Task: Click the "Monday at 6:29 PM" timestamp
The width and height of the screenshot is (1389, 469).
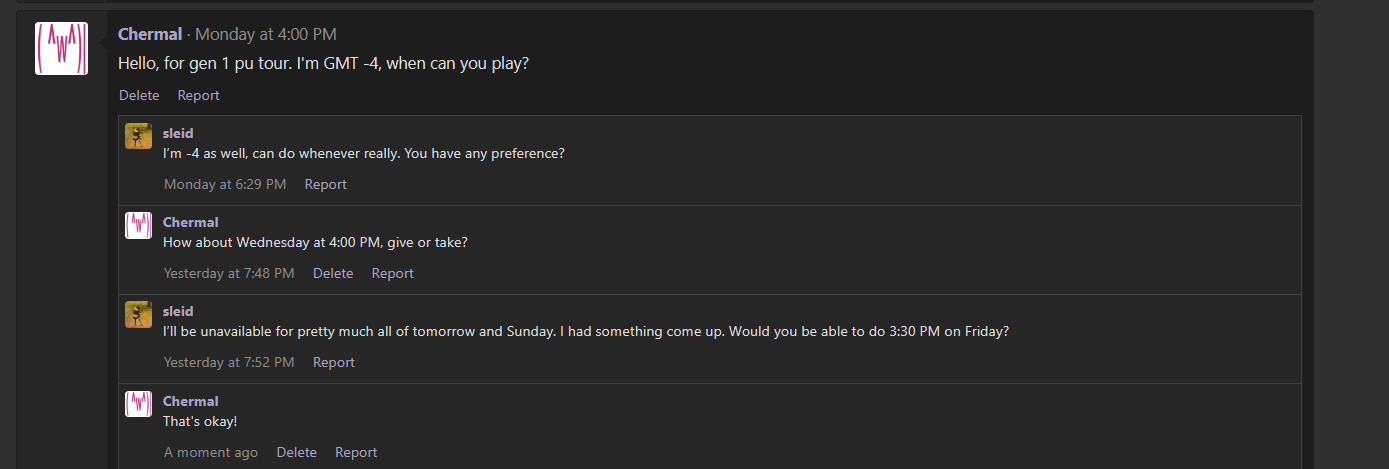Action: [225, 184]
